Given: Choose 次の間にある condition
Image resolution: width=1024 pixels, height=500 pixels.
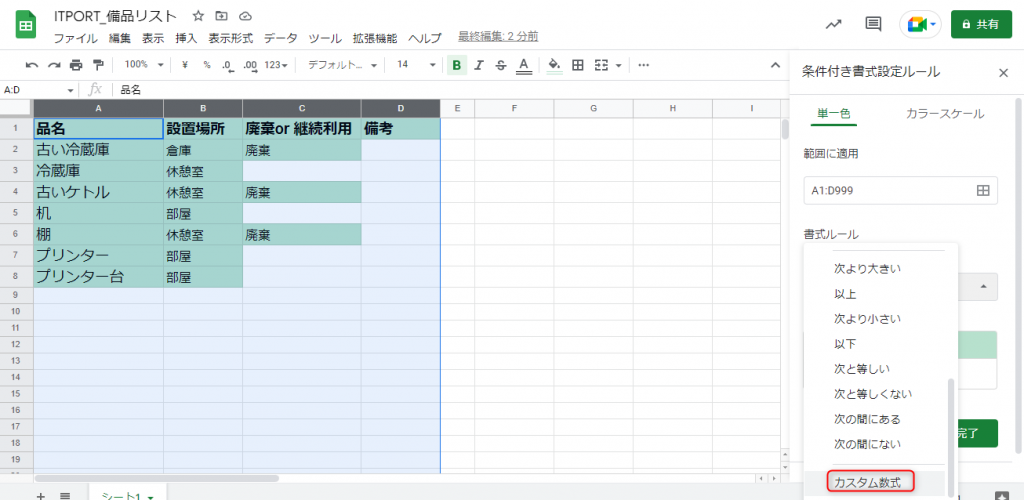Looking at the screenshot, I should click(x=867, y=418).
